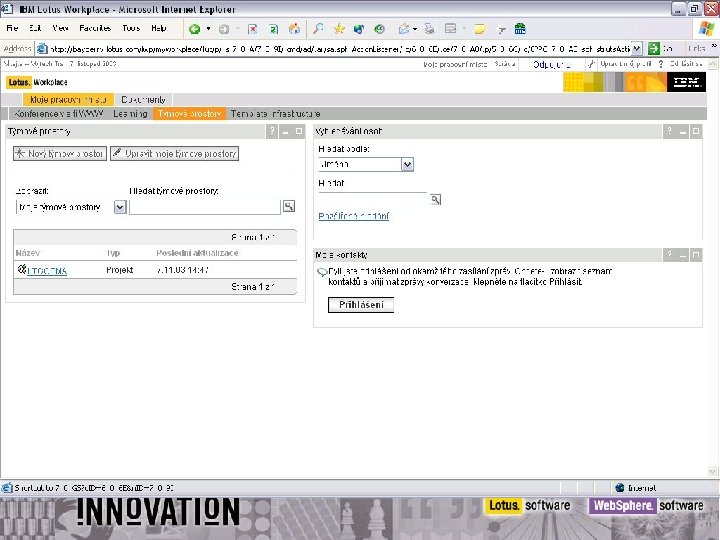Maximize the Týmové prostory portlet
The image size is (720, 540).
(x=299, y=131)
